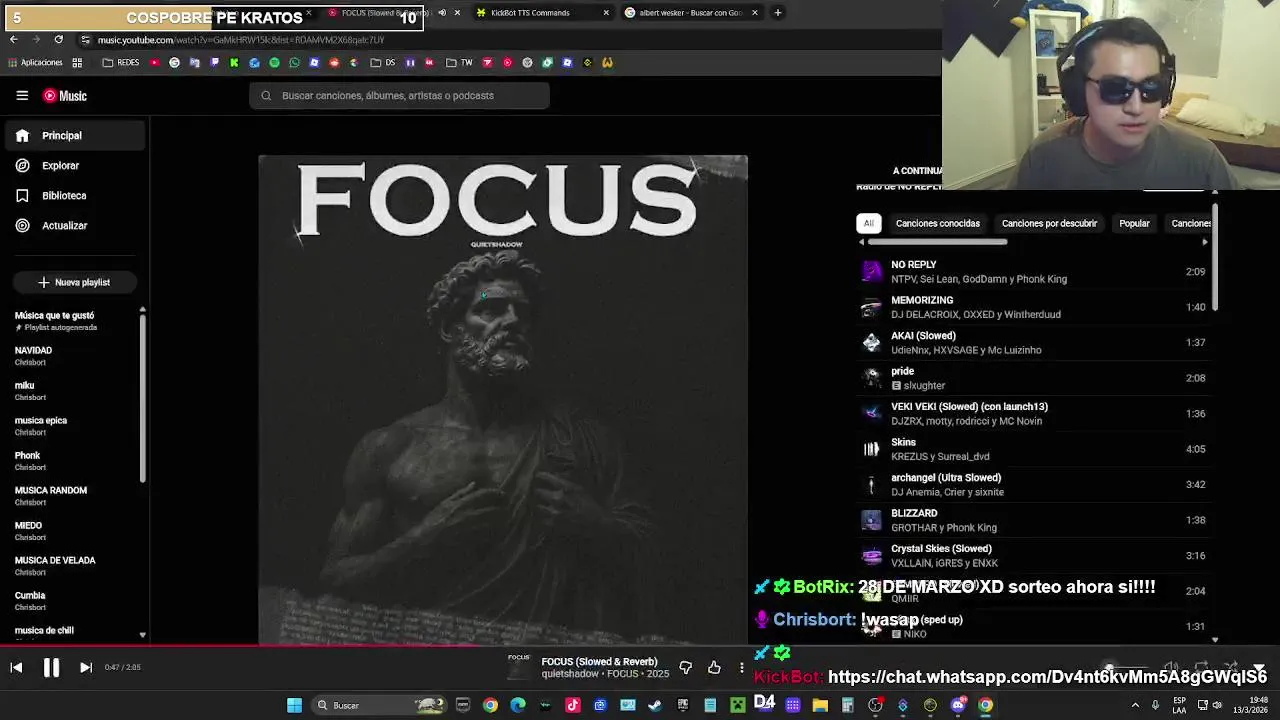Image resolution: width=1280 pixels, height=720 pixels.
Task: Click the queue scrollbar down arrow
Action: (1215, 640)
